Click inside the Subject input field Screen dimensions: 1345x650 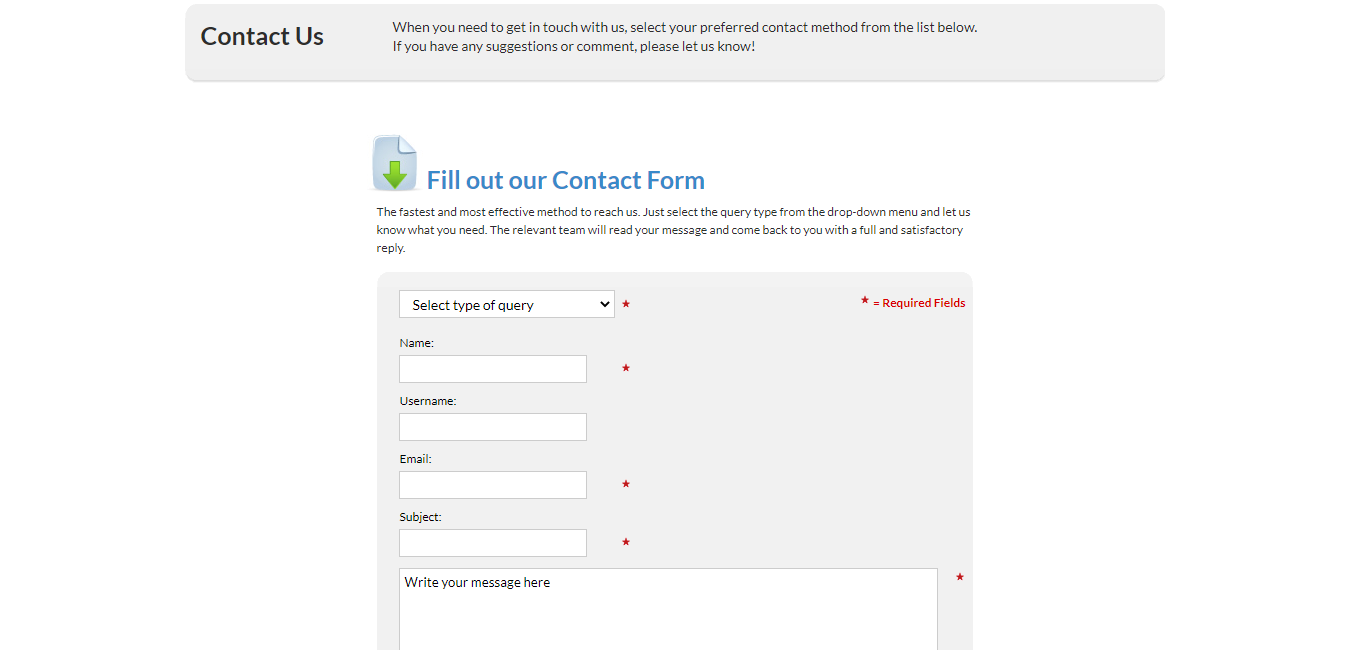pyautogui.click(x=492, y=543)
